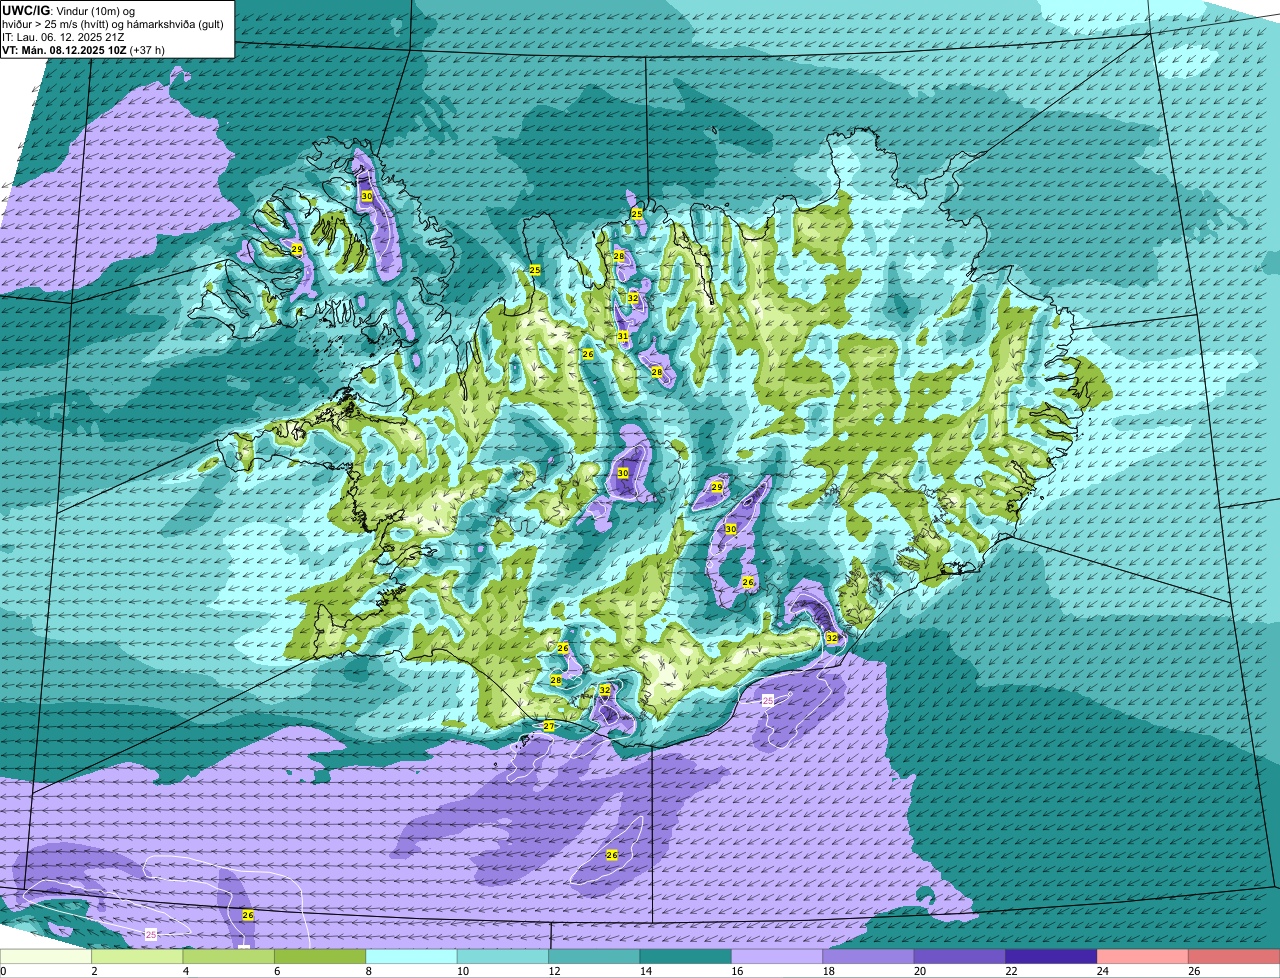Click the 18–20 m/s medium purple legend swatch
This screenshot has height=978, width=1280.
(x=869, y=957)
